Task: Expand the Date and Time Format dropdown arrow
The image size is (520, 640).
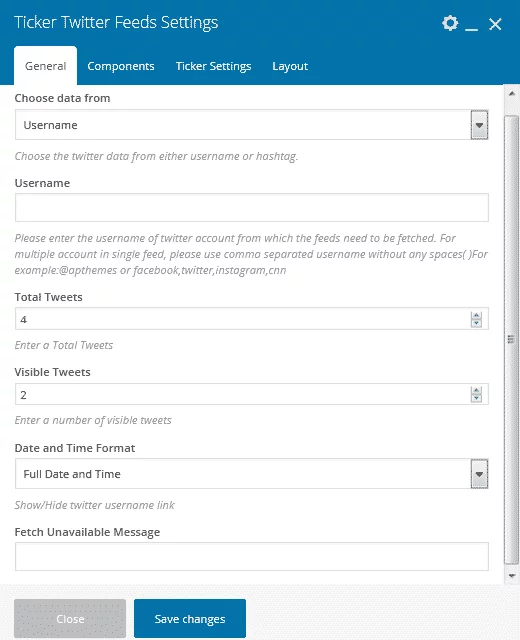Action: click(479, 474)
